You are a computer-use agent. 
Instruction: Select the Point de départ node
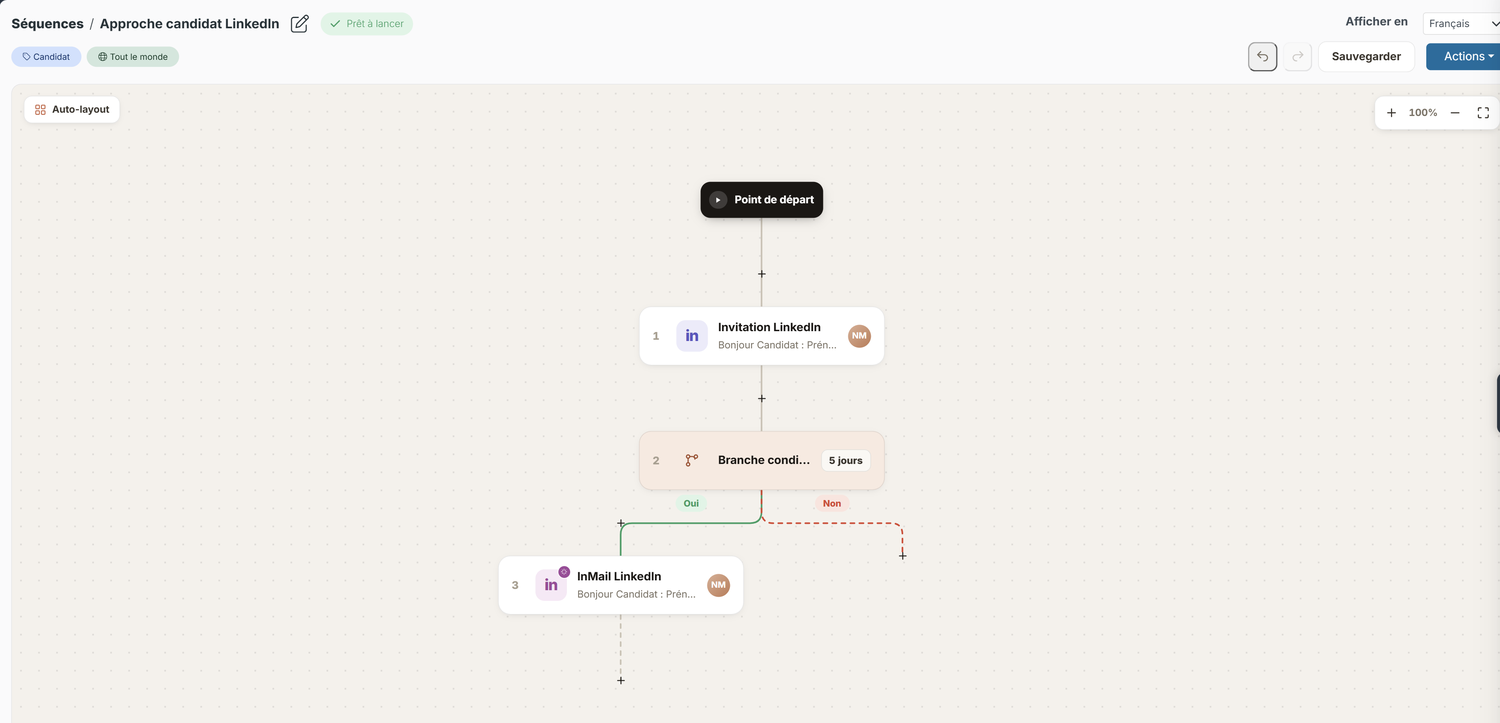coord(762,200)
